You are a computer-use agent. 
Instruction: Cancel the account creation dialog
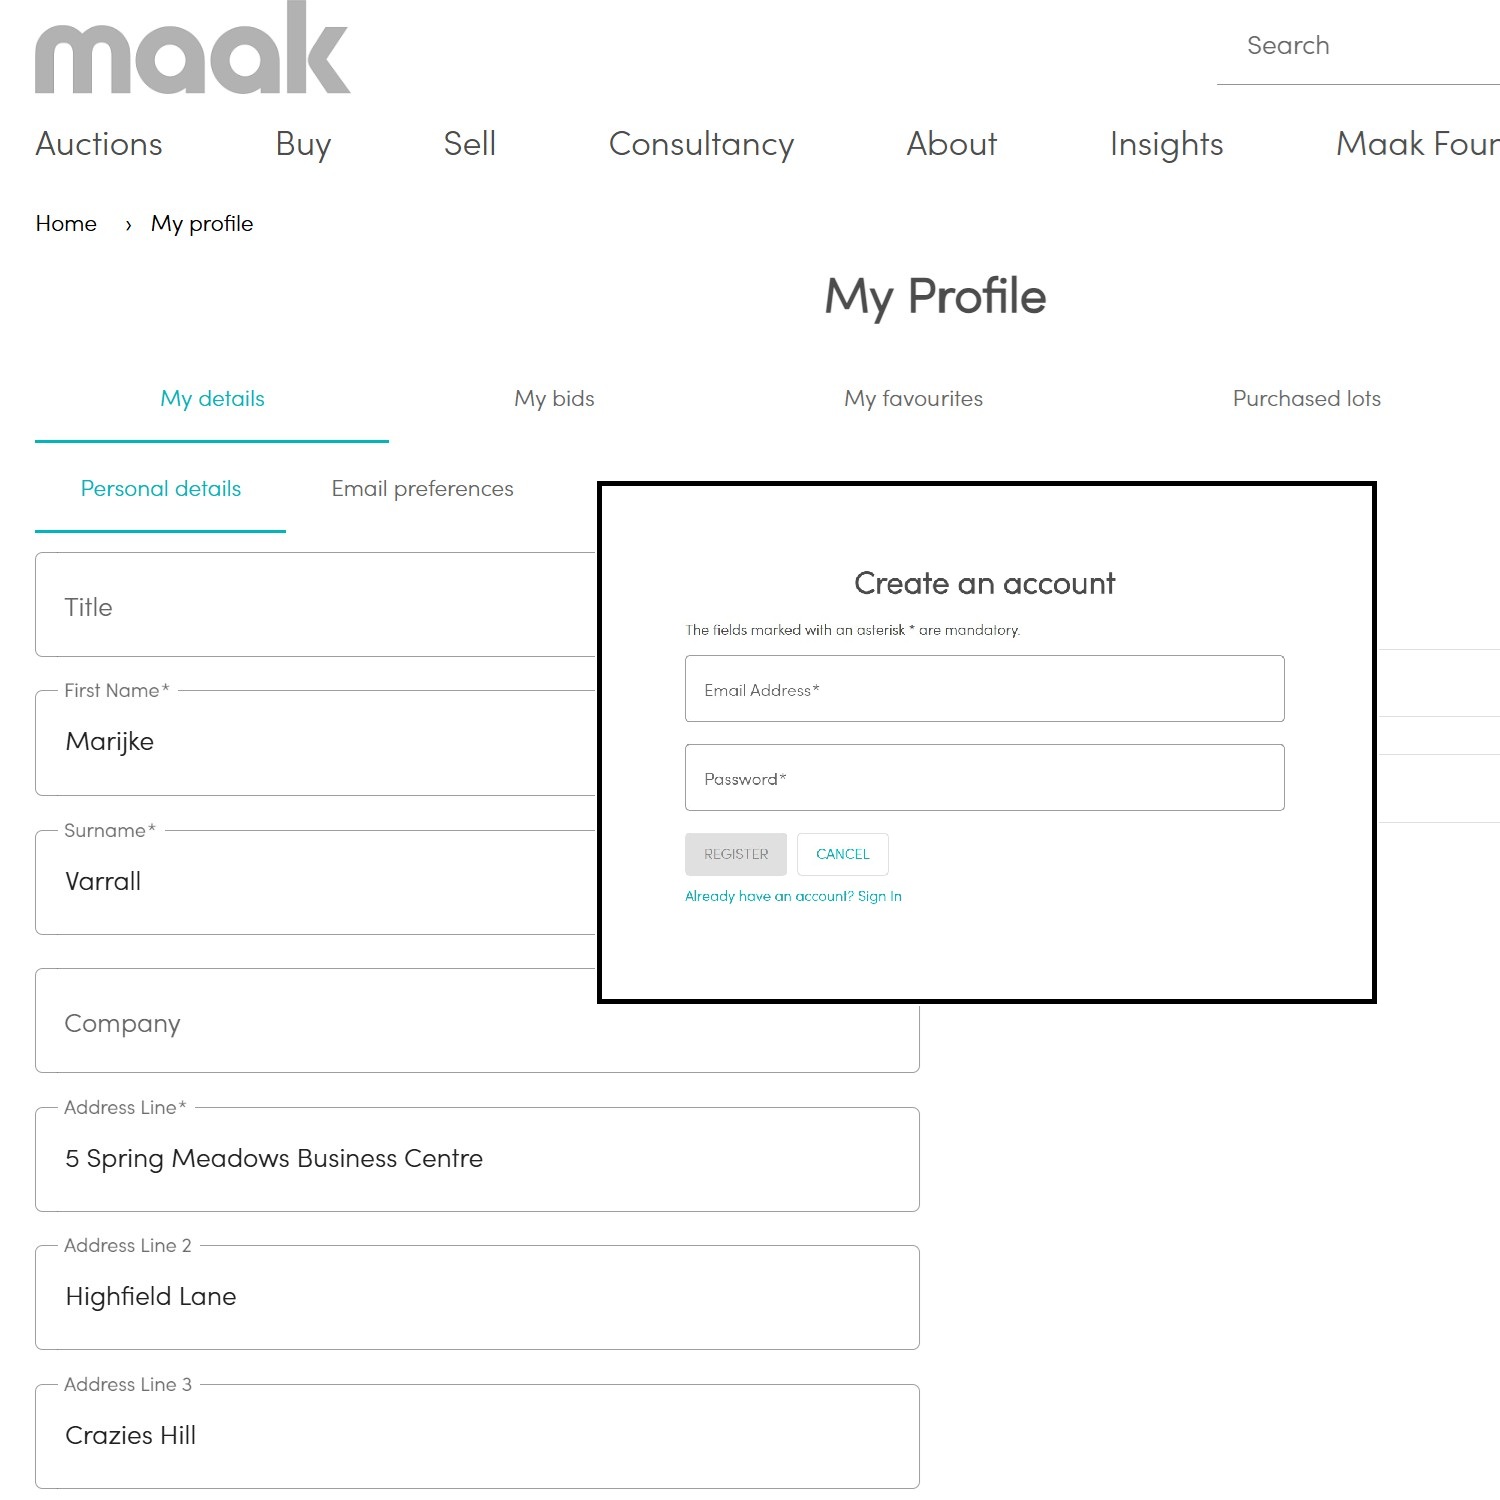click(x=842, y=854)
